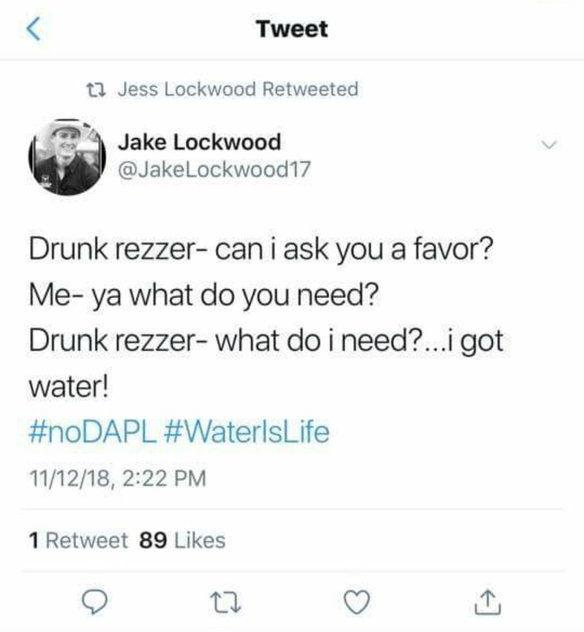This screenshot has width=584, height=632.
Task: Open Jake Lockwood's profile picture
Action: [67, 157]
